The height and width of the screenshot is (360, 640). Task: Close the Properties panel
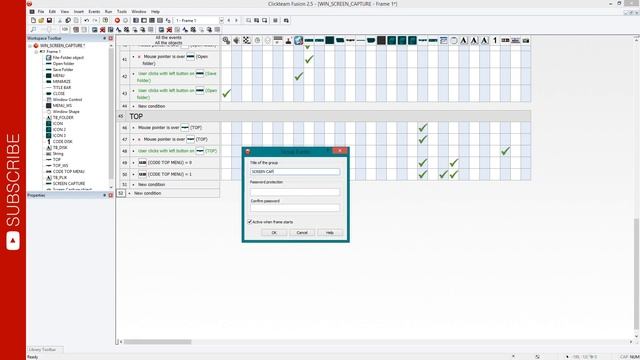pos(111,195)
